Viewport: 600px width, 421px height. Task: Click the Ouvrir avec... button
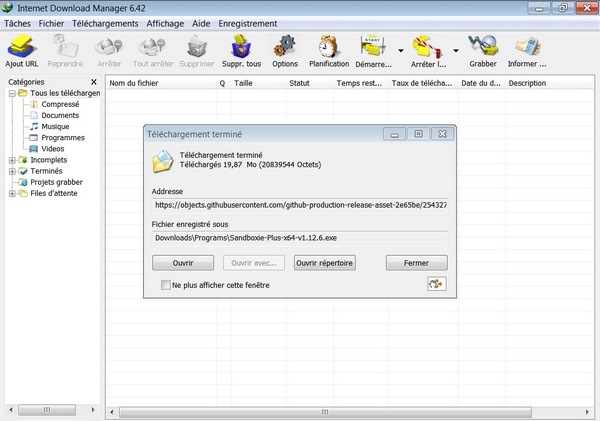click(x=254, y=263)
